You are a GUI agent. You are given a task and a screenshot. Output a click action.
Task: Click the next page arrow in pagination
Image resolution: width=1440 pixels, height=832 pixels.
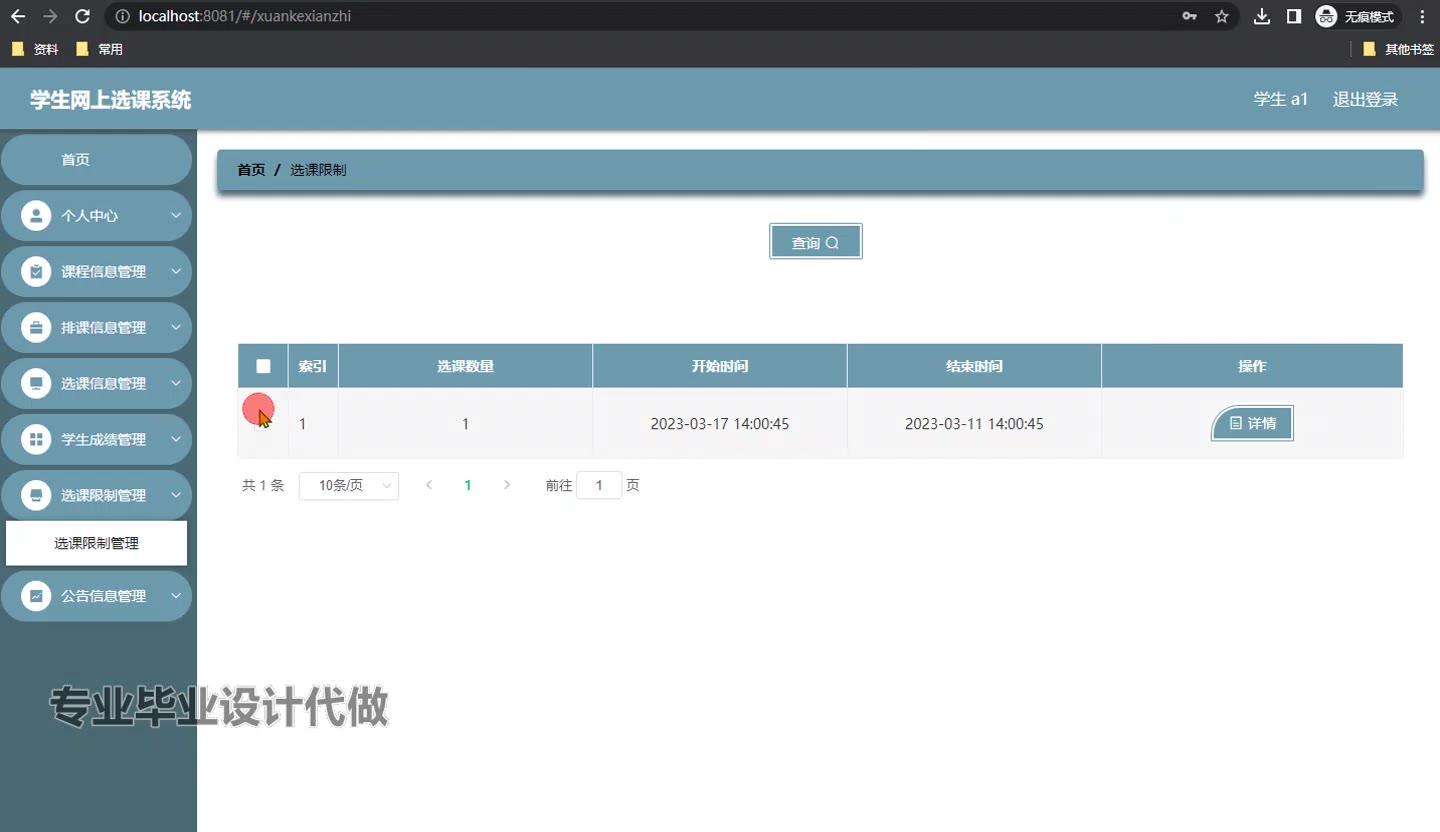(507, 485)
